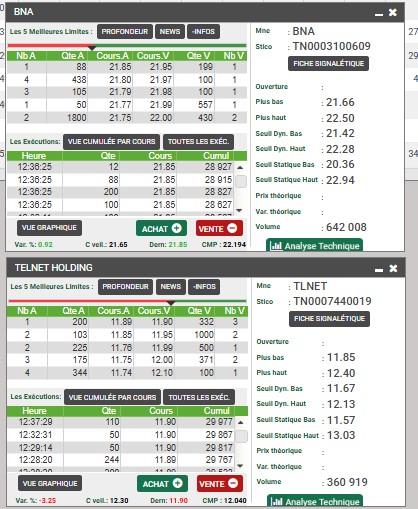Show INFOS for BNA
The image size is (418, 509).
tap(203, 32)
